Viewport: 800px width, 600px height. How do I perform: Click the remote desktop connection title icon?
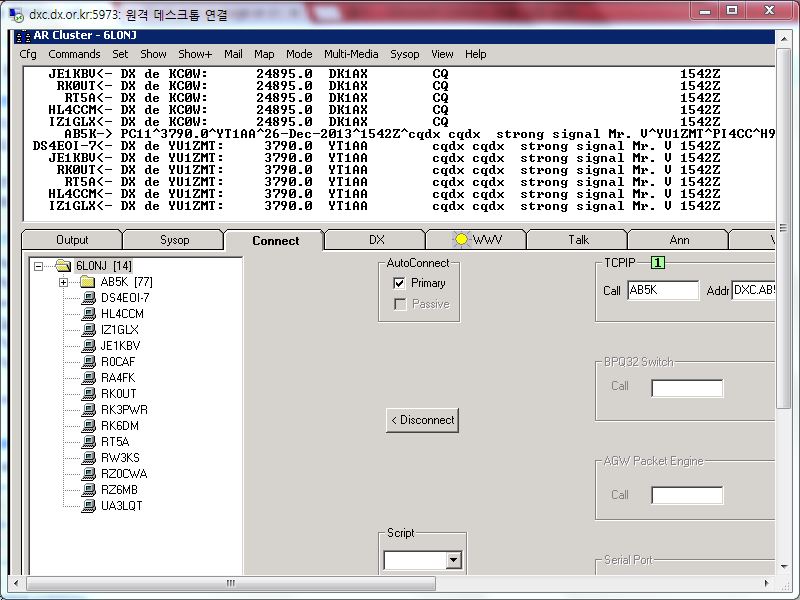tap(16, 14)
